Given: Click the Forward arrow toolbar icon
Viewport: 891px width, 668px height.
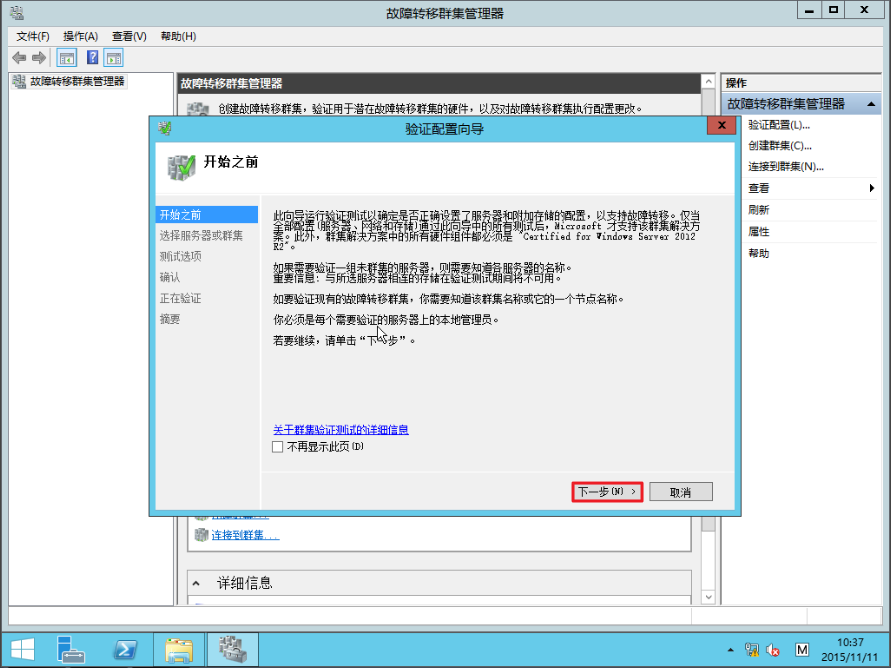Looking at the screenshot, I should pos(39,57).
